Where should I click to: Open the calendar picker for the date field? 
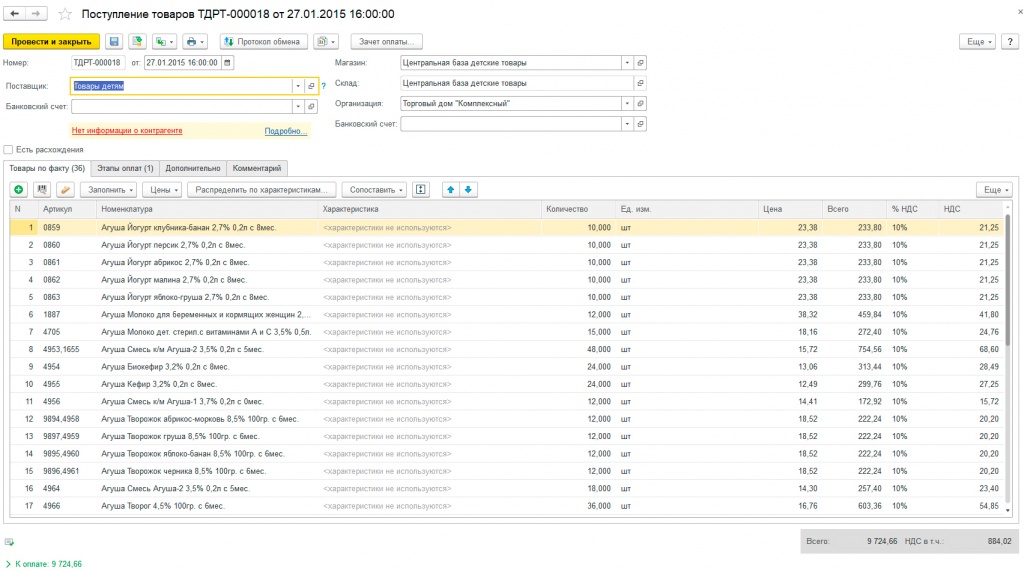[227, 63]
